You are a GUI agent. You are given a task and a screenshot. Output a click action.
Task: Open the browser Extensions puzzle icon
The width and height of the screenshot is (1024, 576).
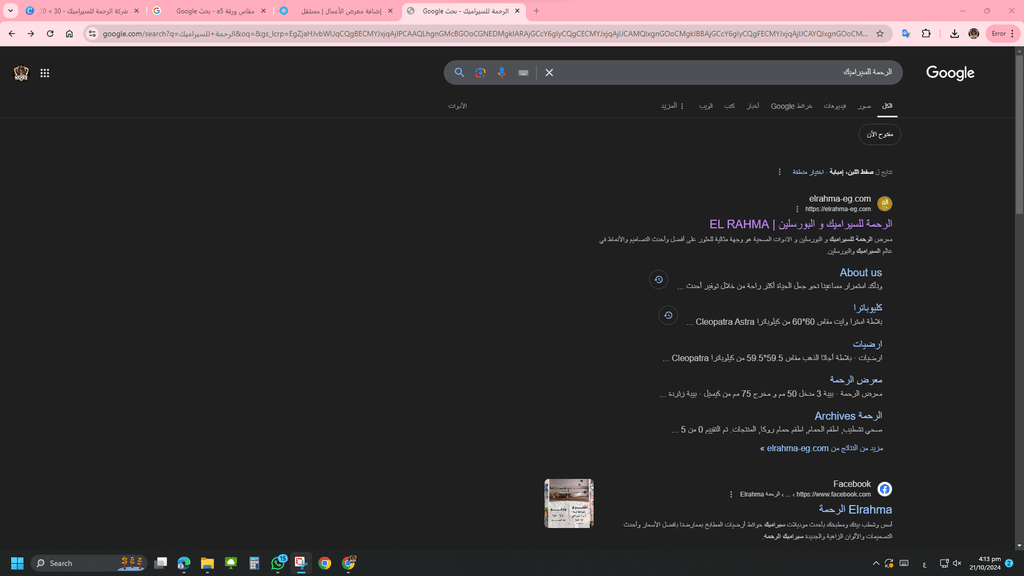926,33
